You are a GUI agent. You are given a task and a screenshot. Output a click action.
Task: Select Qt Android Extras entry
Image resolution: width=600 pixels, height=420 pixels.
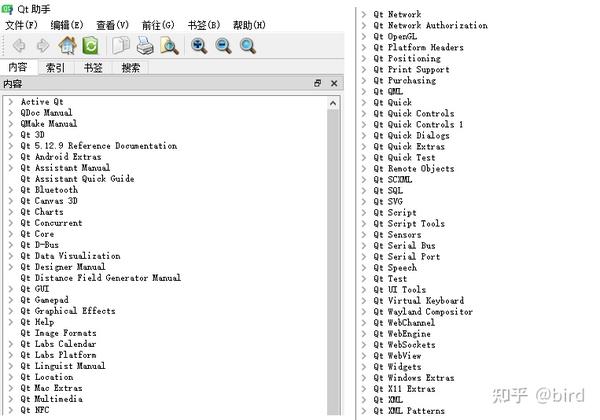(x=61, y=157)
